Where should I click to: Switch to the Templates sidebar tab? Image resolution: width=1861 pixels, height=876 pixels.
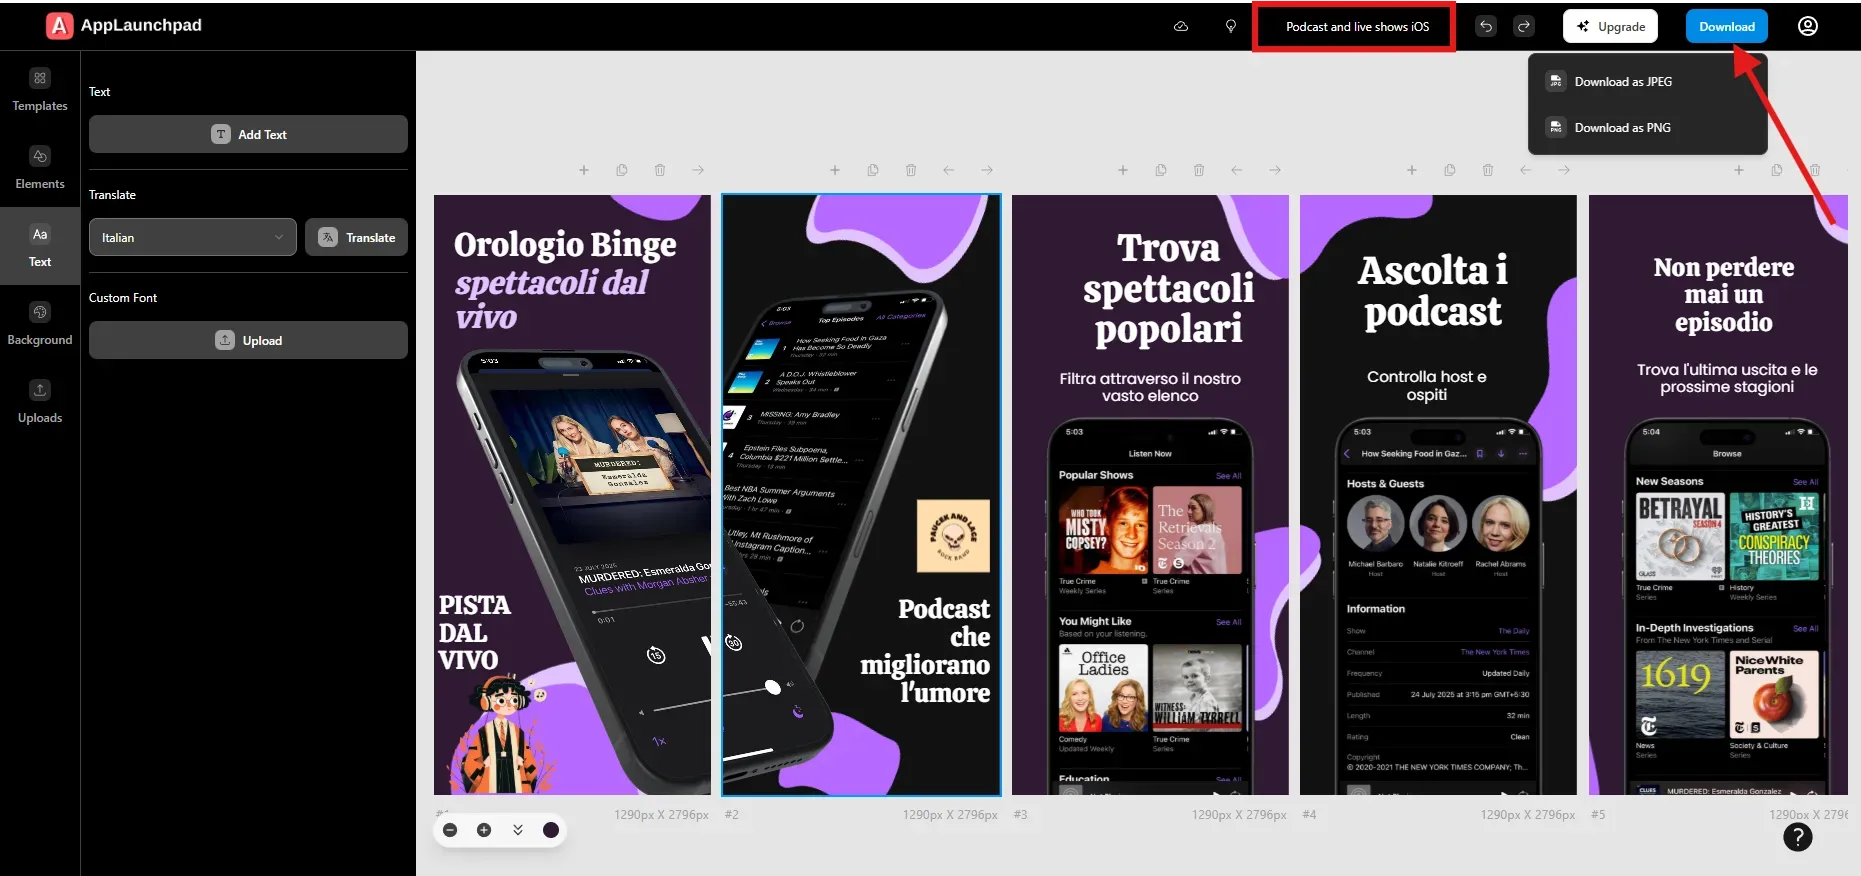point(40,90)
